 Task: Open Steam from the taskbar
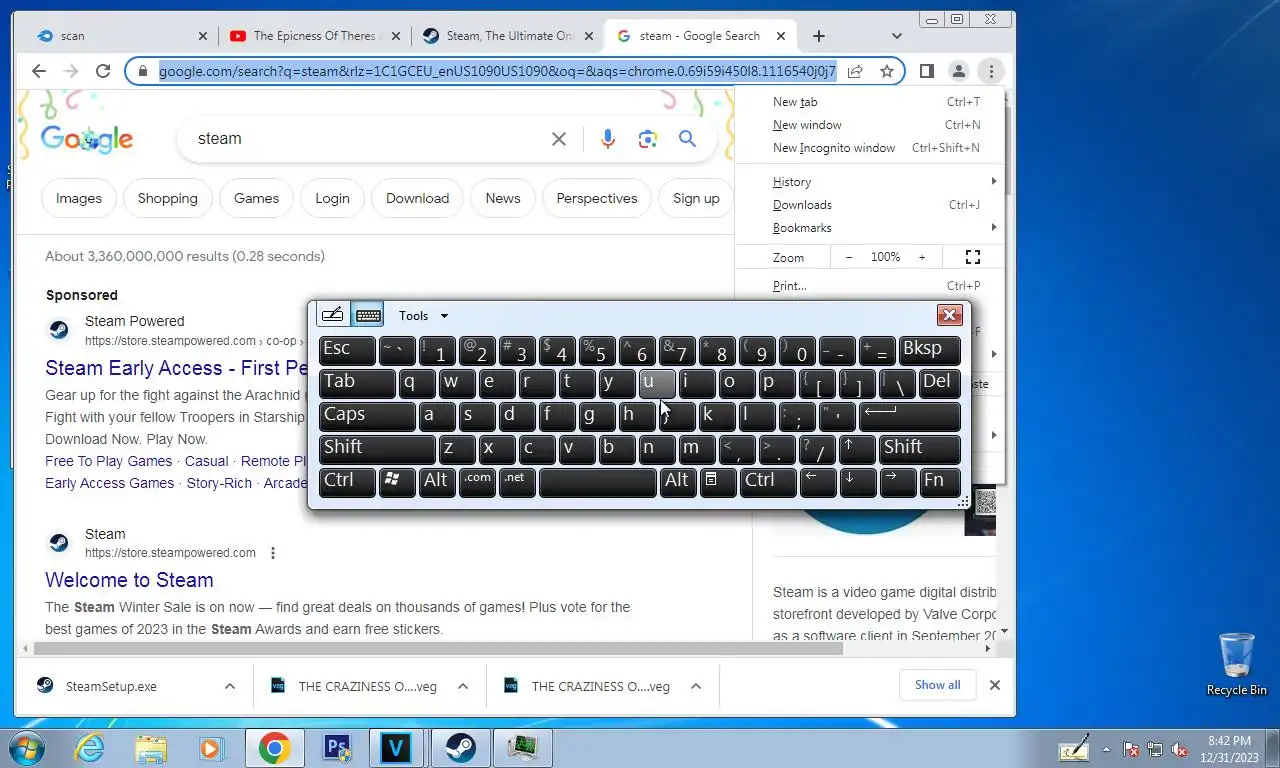(460, 748)
